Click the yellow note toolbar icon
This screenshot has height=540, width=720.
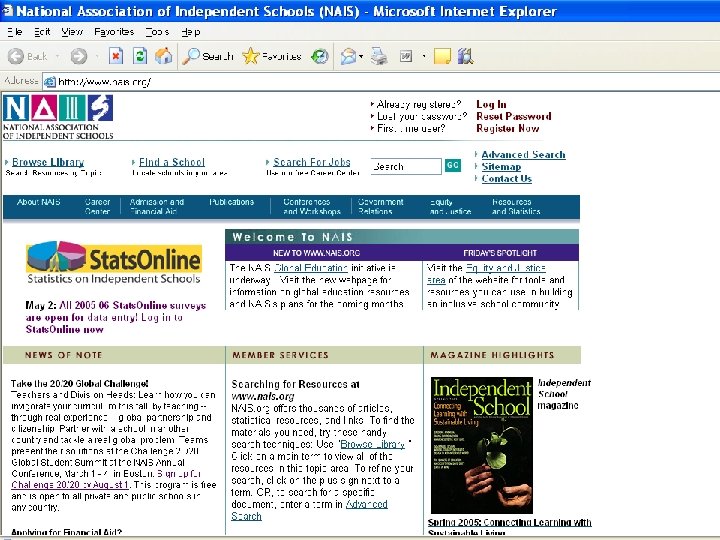442,56
